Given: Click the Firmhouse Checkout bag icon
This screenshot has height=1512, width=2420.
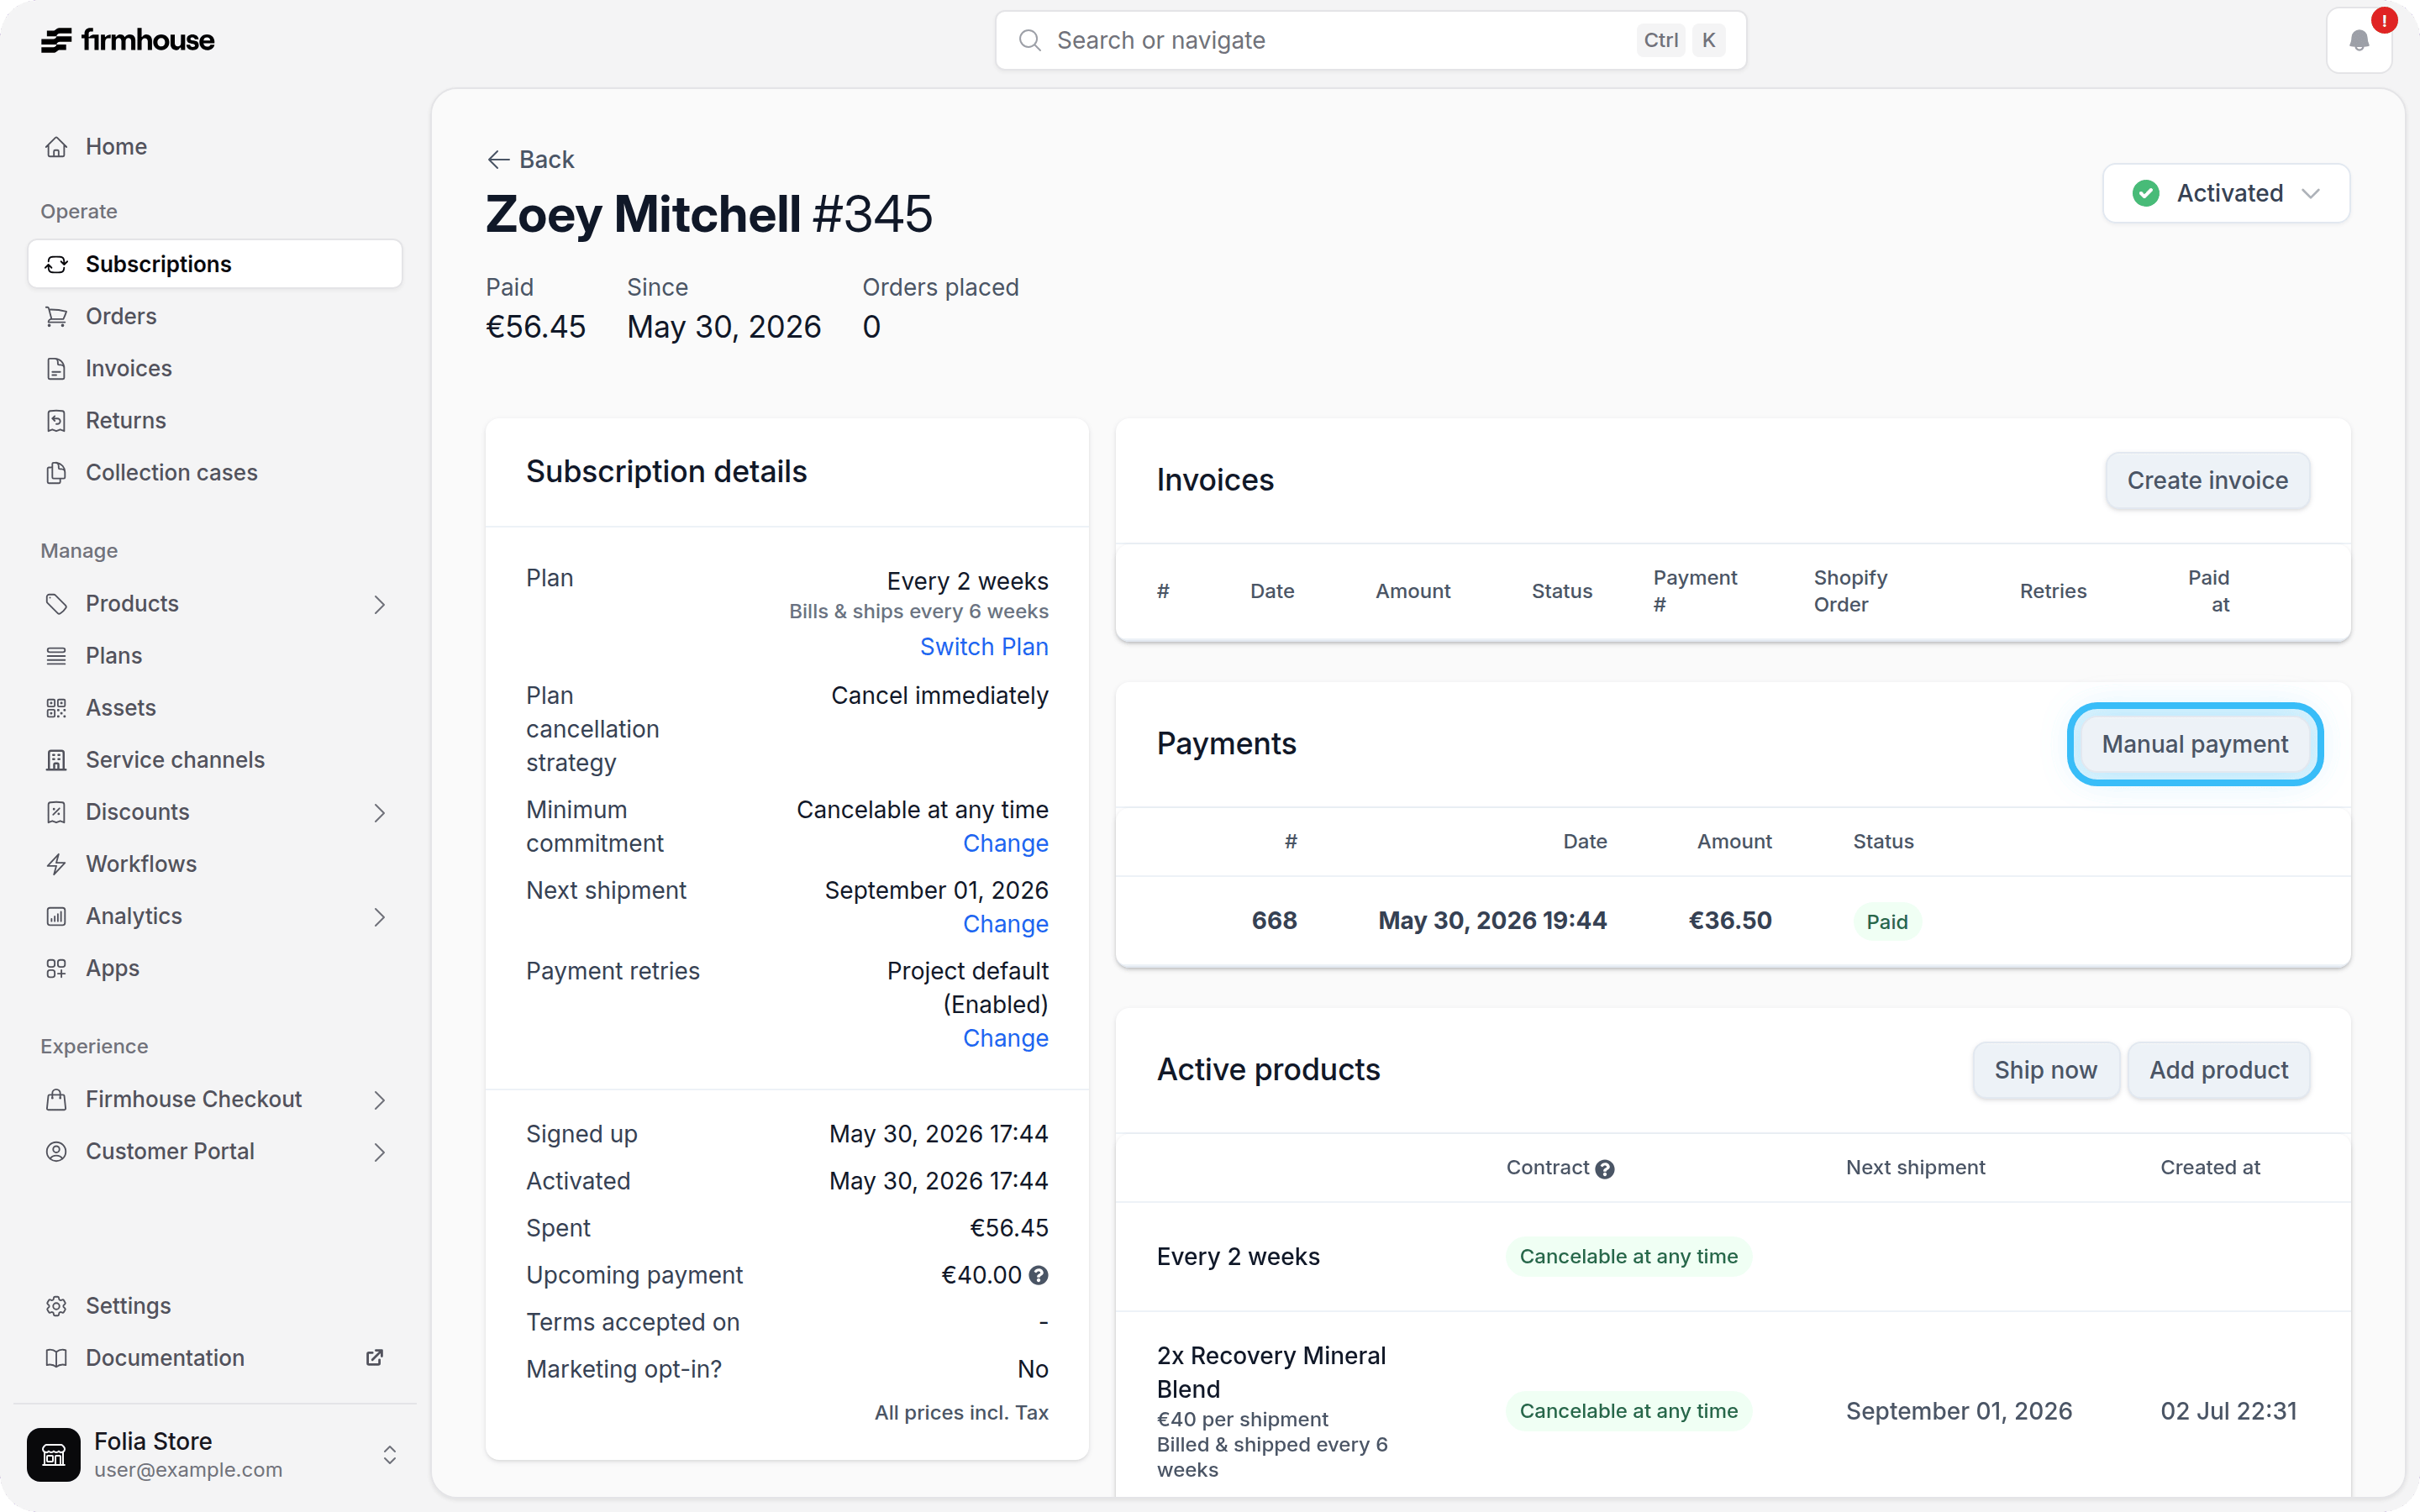Looking at the screenshot, I should (x=56, y=1099).
